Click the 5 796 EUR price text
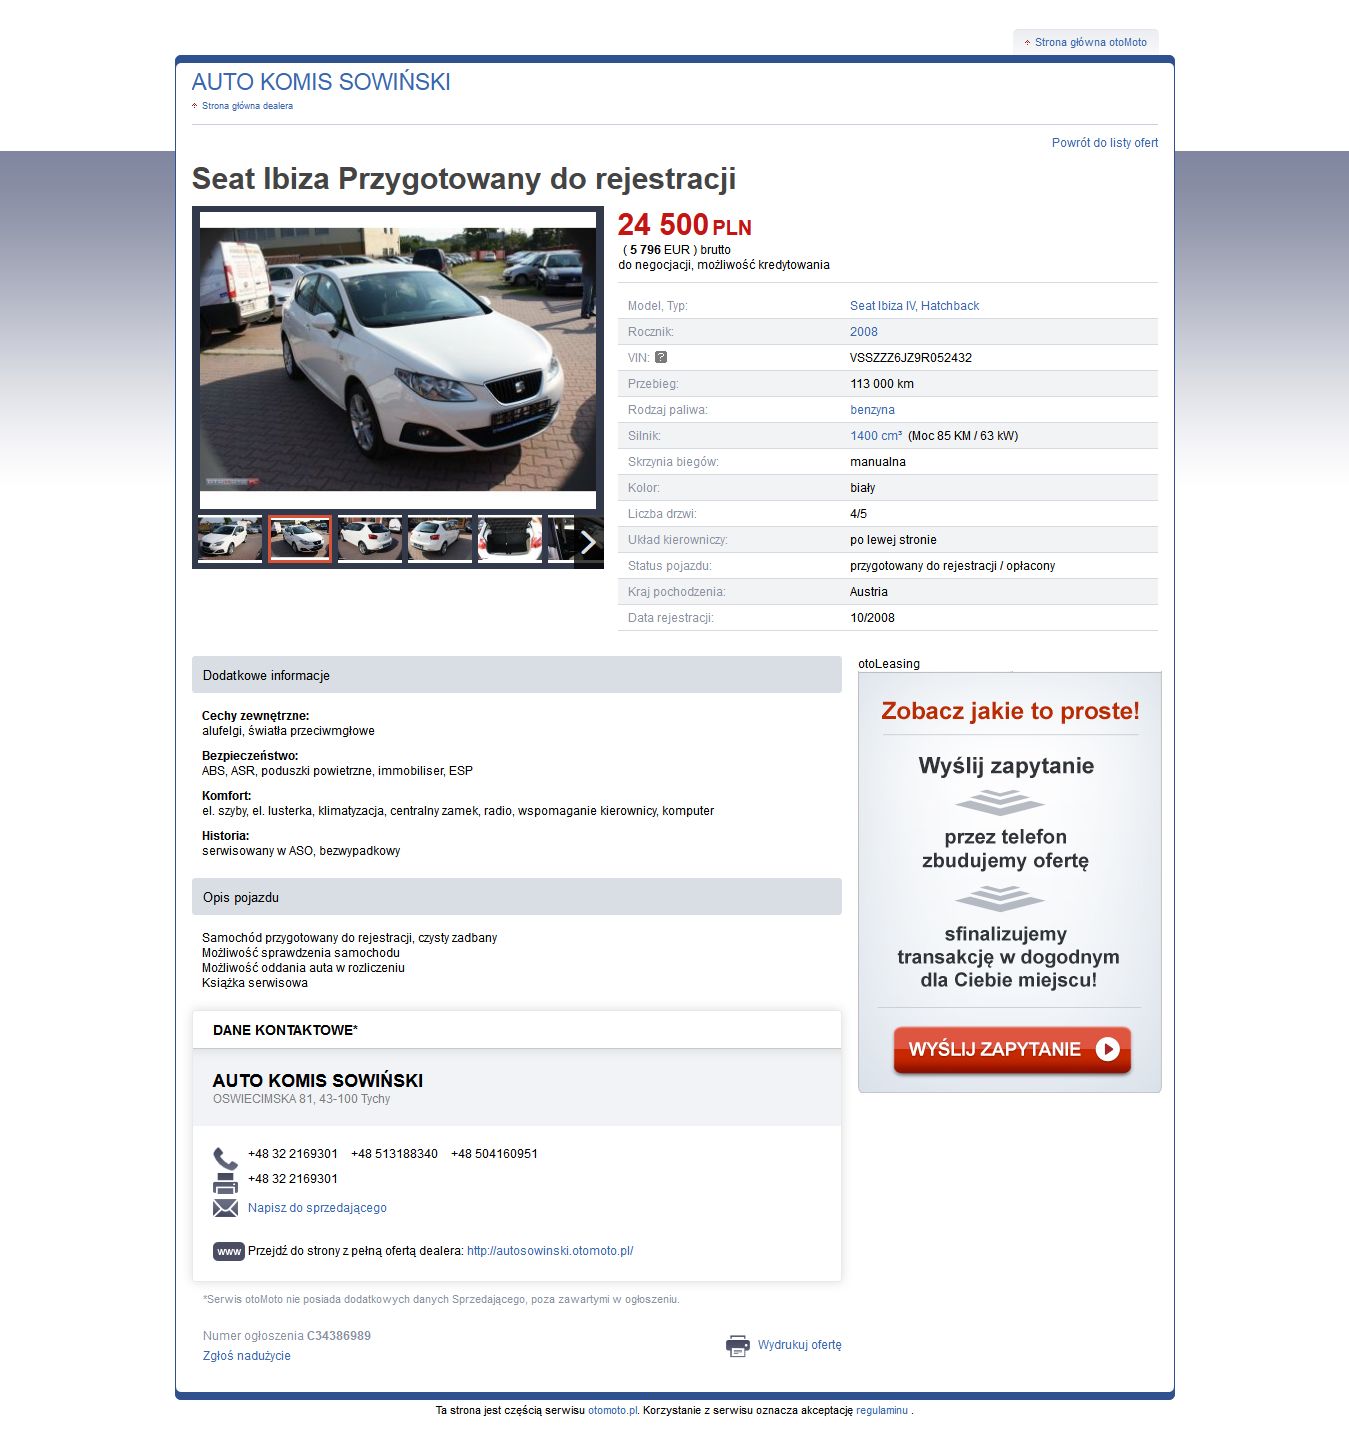 (x=660, y=250)
